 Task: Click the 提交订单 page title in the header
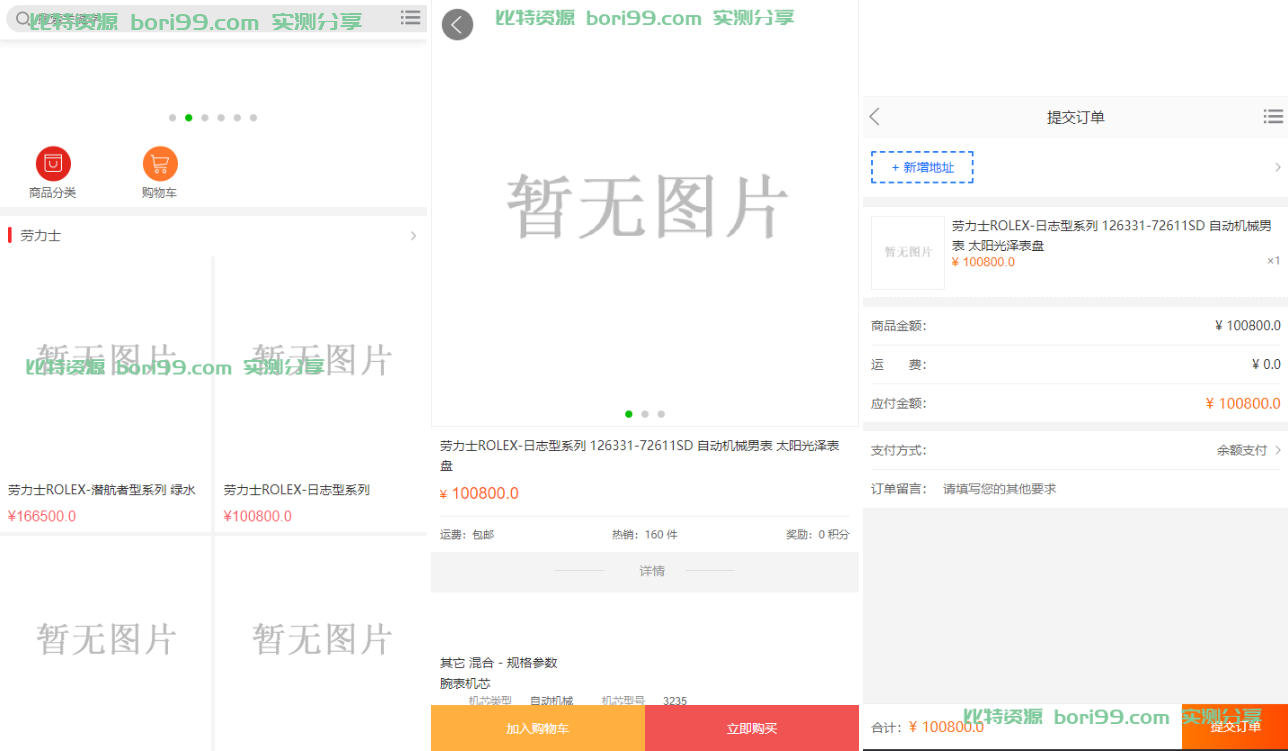click(1076, 117)
